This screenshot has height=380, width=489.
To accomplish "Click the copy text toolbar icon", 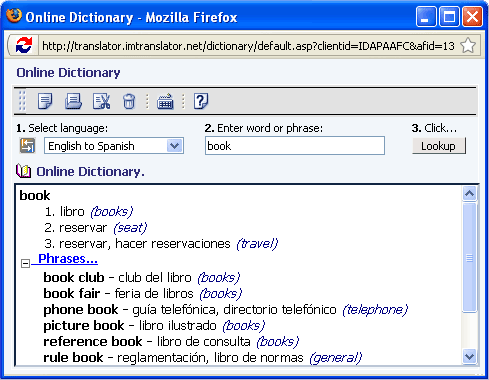I will (45, 101).
